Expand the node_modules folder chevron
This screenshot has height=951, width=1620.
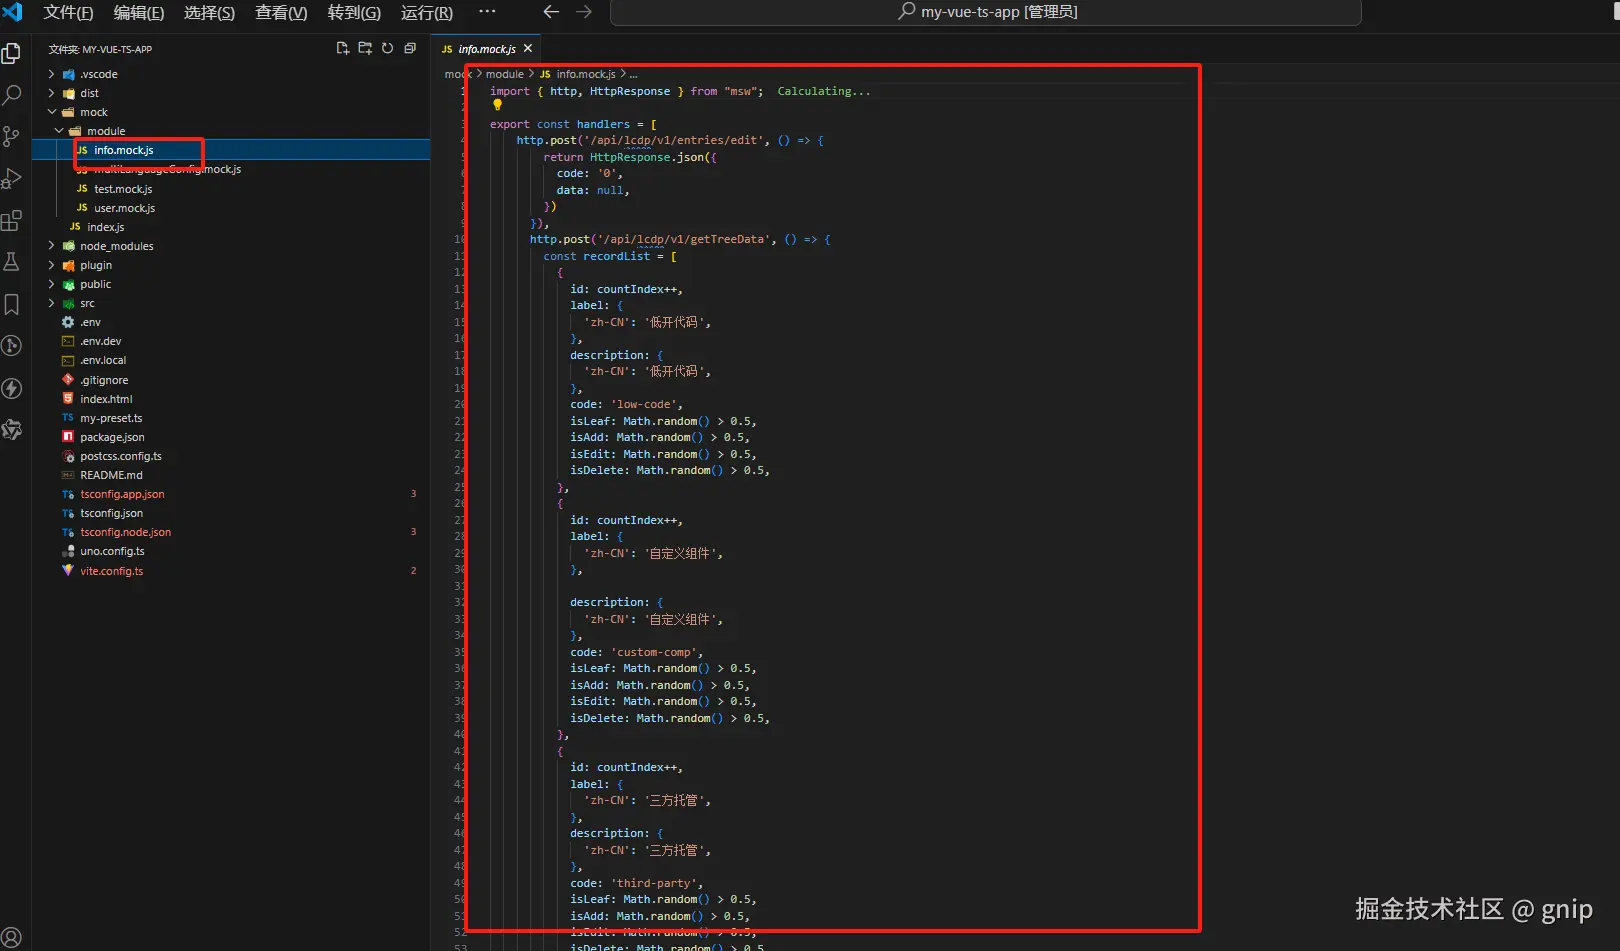click(51, 246)
